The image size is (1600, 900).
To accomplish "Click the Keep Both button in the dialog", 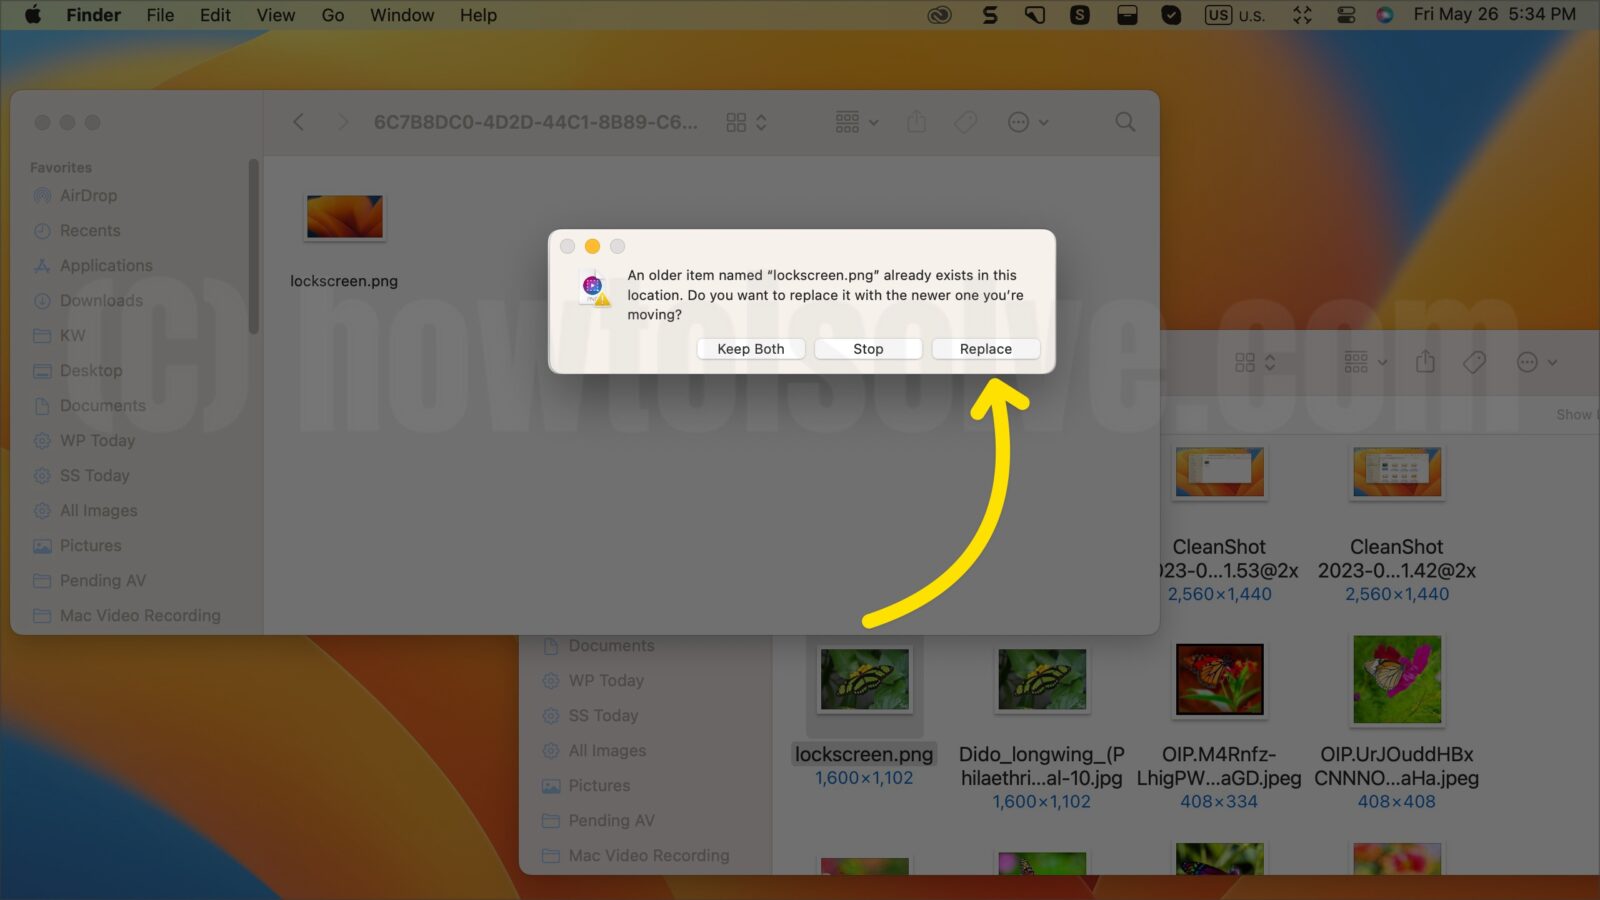I will point(750,348).
